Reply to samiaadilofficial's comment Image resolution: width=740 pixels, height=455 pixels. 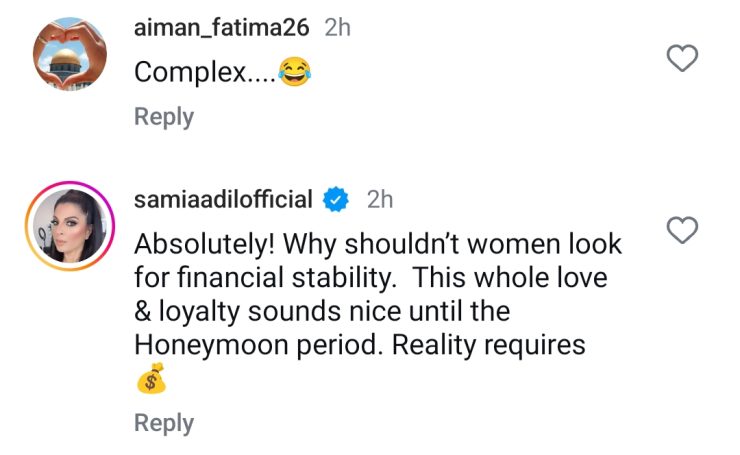tap(164, 423)
